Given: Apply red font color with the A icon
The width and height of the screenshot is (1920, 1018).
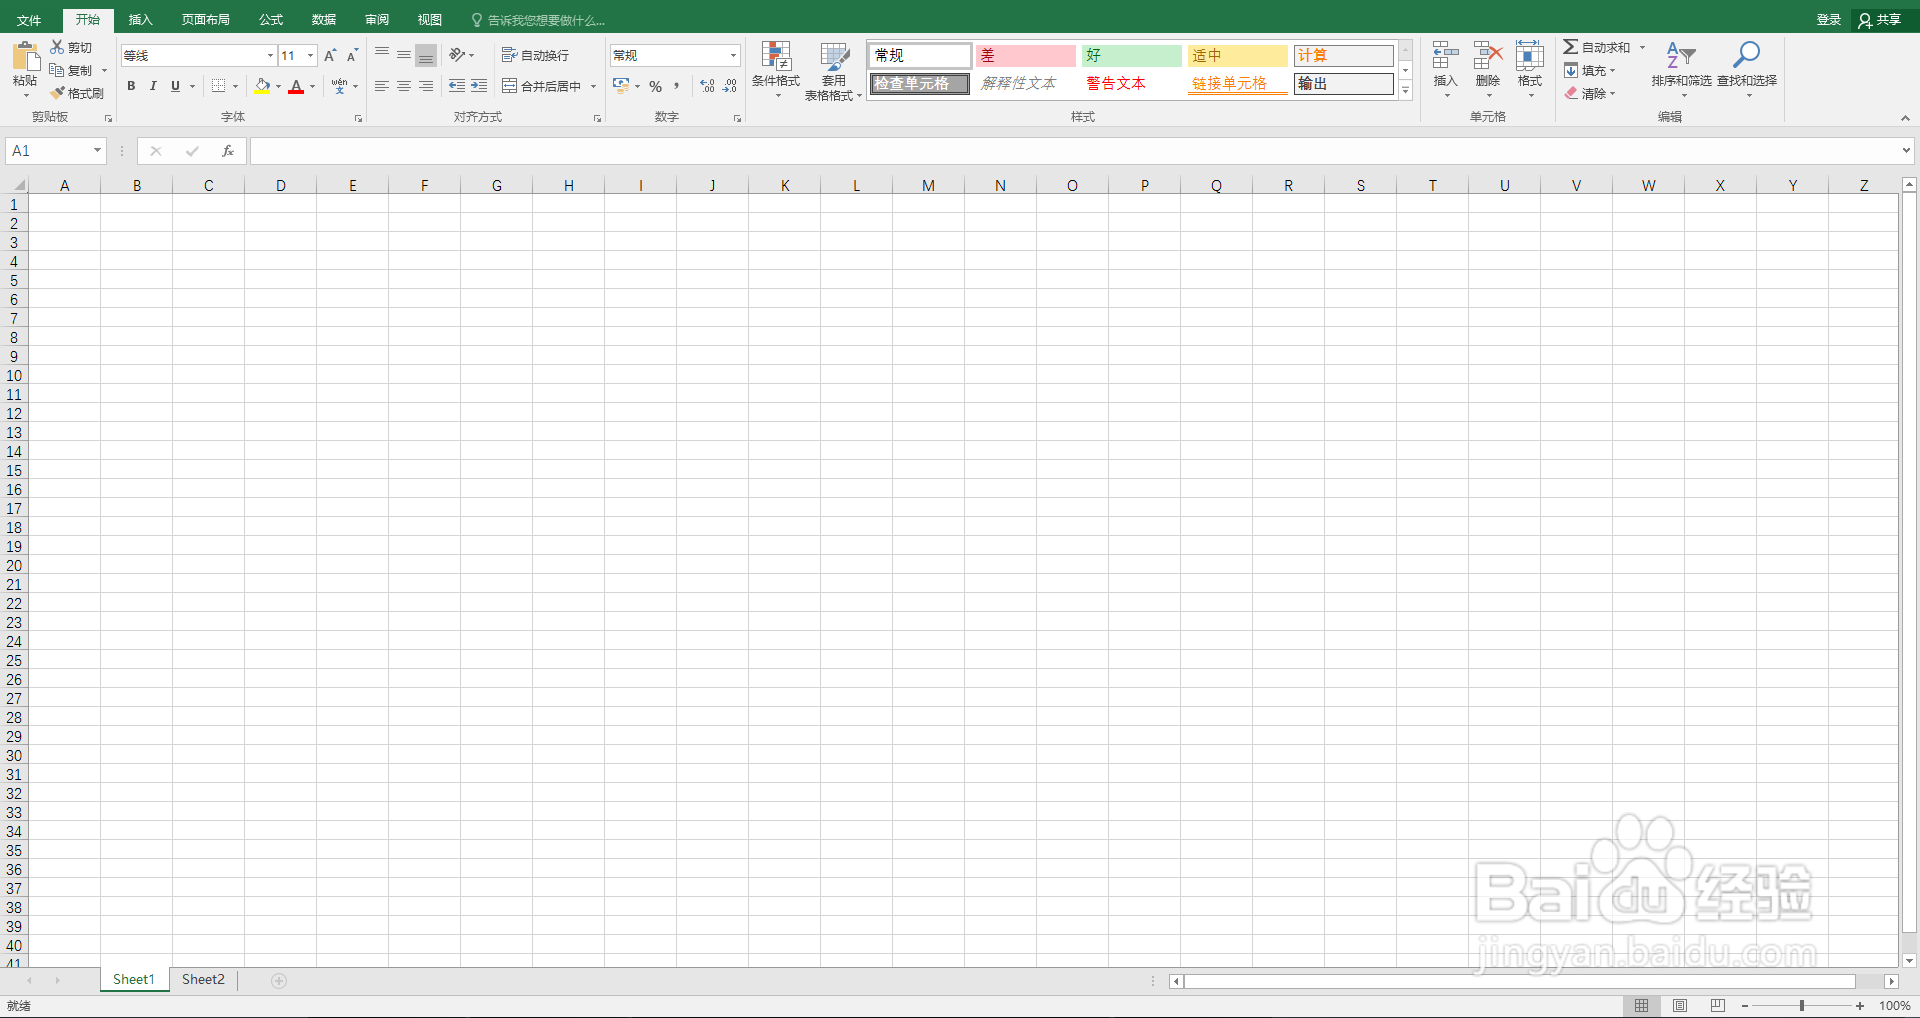Looking at the screenshot, I should [x=296, y=86].
